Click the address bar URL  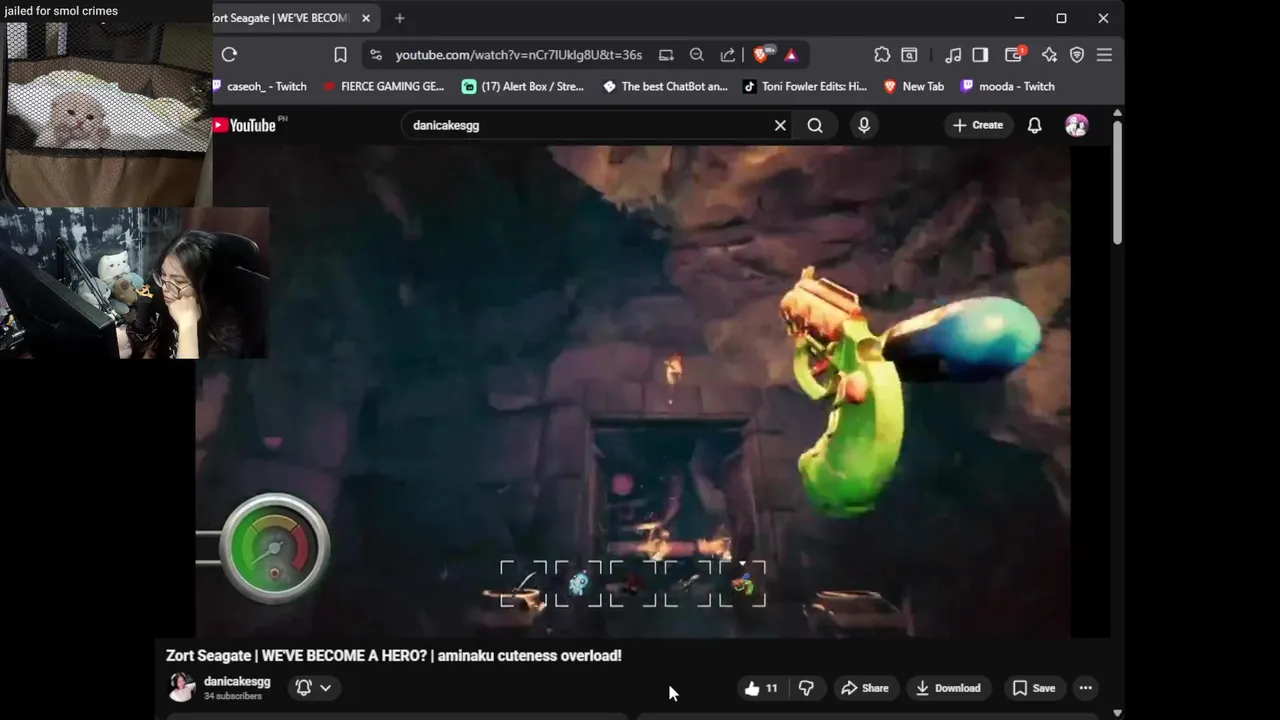(518, 55)
